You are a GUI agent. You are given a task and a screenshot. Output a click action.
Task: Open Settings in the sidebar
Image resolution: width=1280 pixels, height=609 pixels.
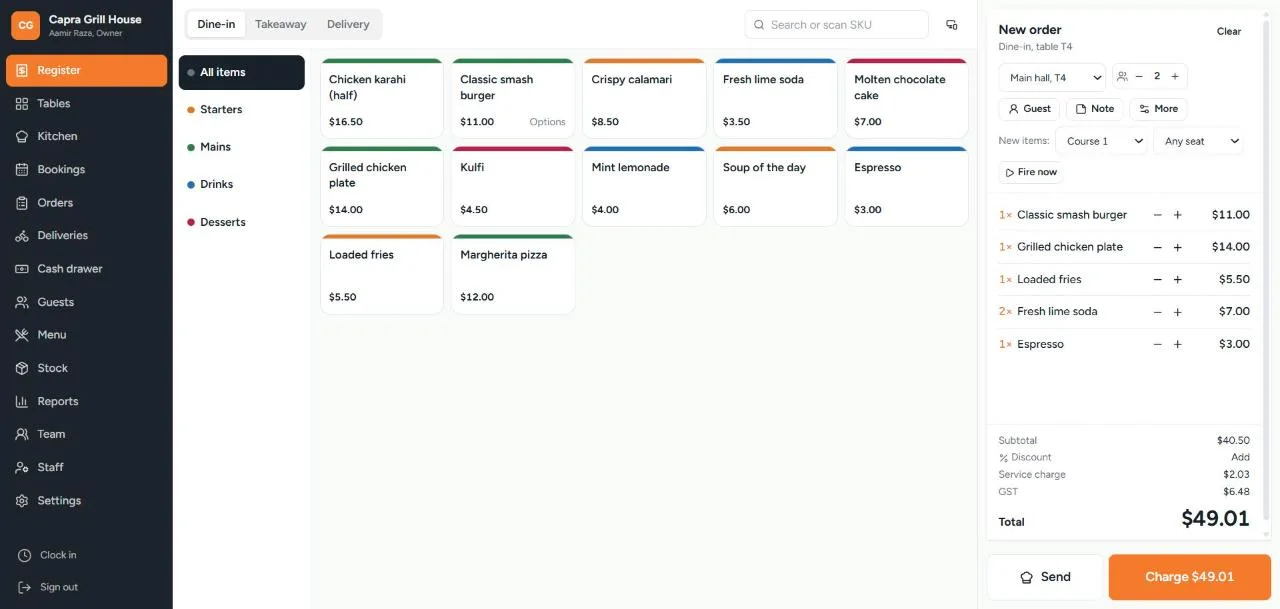tap(86, 500)
